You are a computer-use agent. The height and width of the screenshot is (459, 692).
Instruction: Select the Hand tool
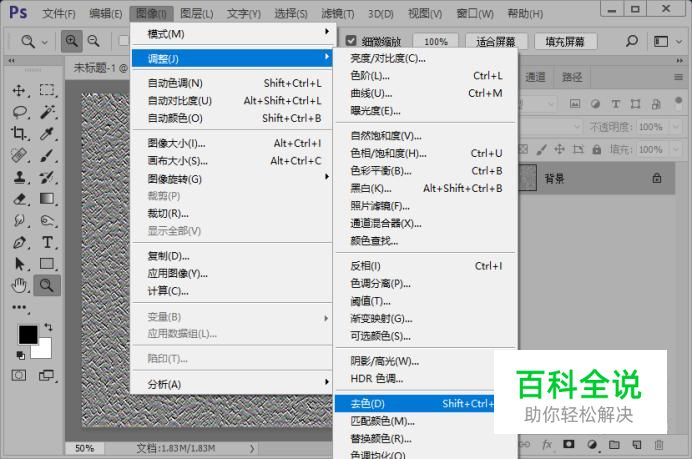[x=19, y=285]
